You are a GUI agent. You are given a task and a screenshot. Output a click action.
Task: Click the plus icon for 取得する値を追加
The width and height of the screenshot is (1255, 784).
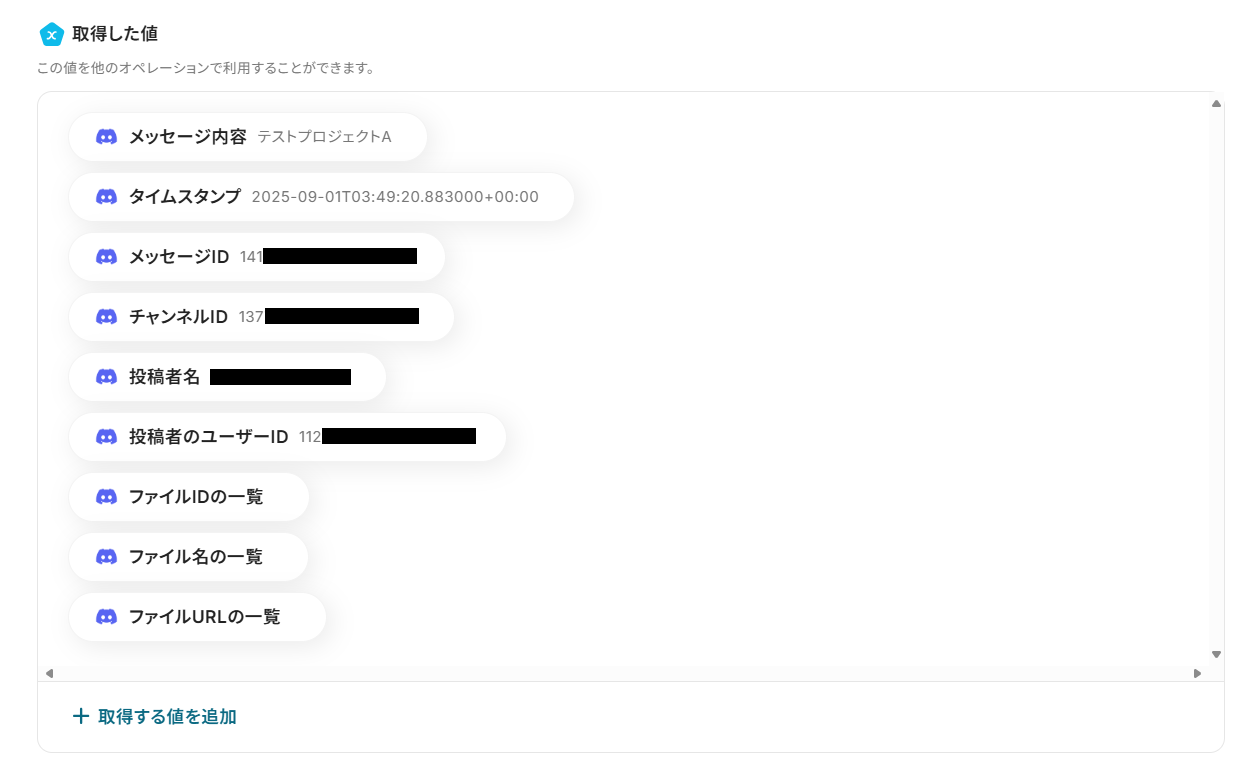[81, 717]
